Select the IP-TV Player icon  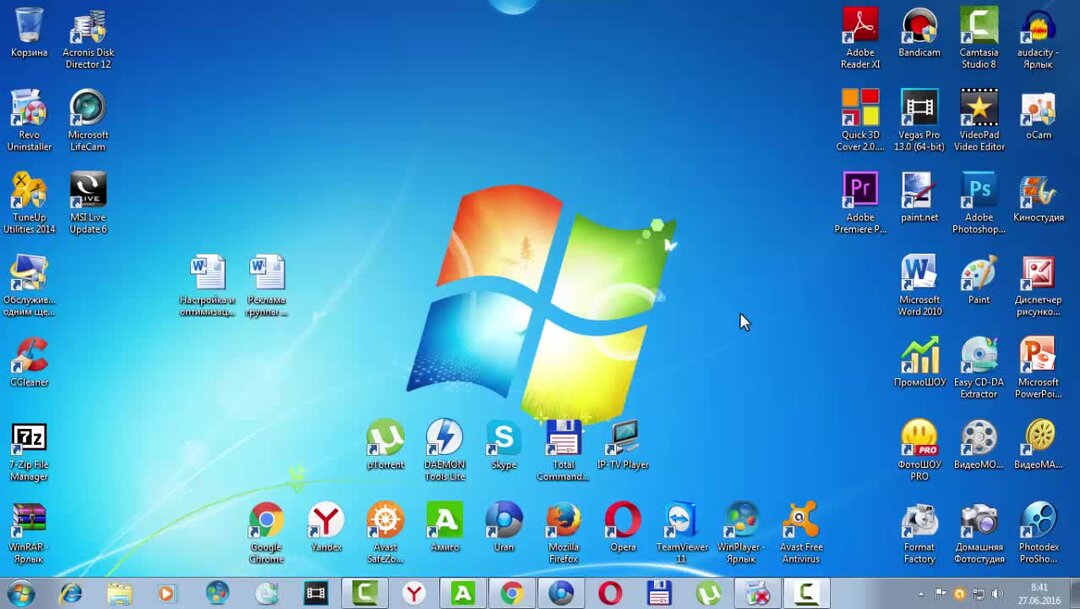point(623,438)
